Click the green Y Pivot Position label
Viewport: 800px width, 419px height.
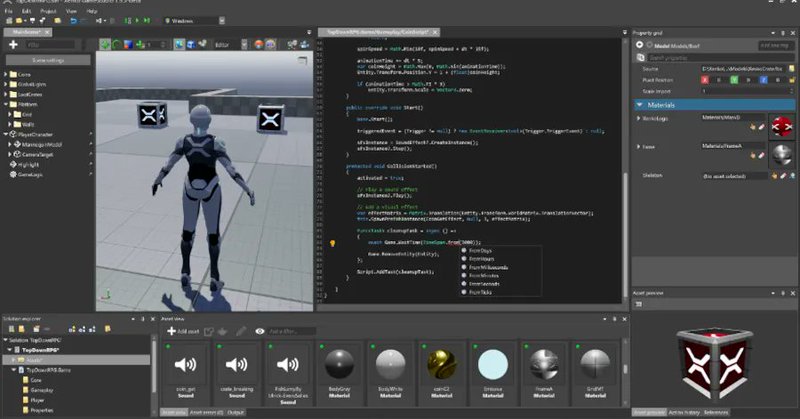click(734, 80)
